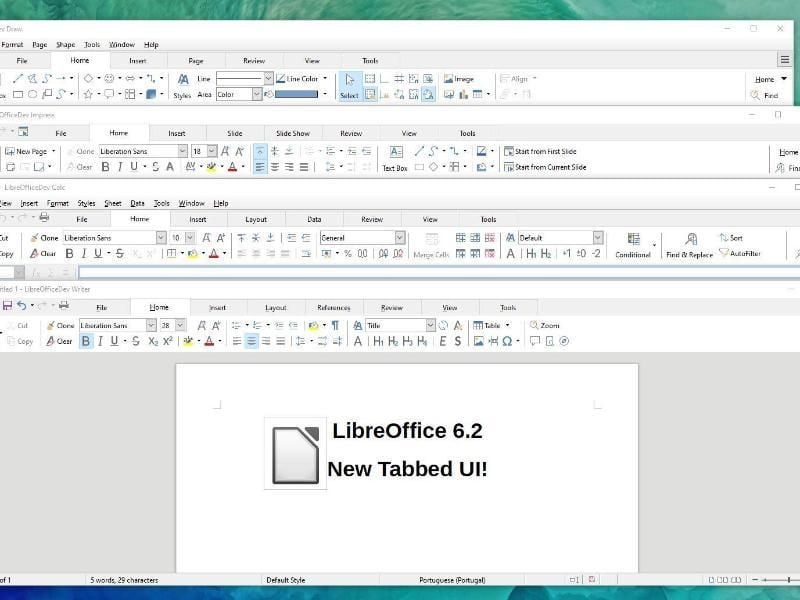Open the Title paragraph style dropdown in Writer
Viewport: 800px width, 600px height.
tap(431, 324)
